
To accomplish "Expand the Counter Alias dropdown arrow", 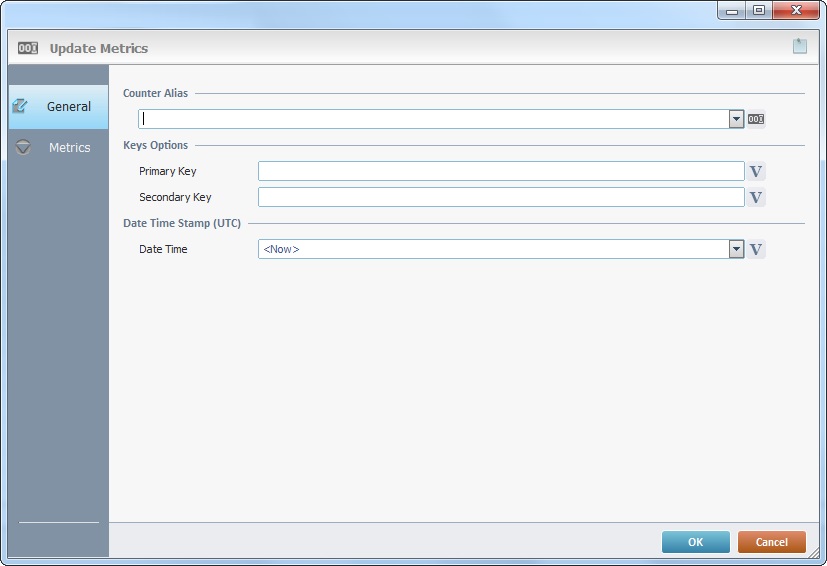I will [737, 119].
